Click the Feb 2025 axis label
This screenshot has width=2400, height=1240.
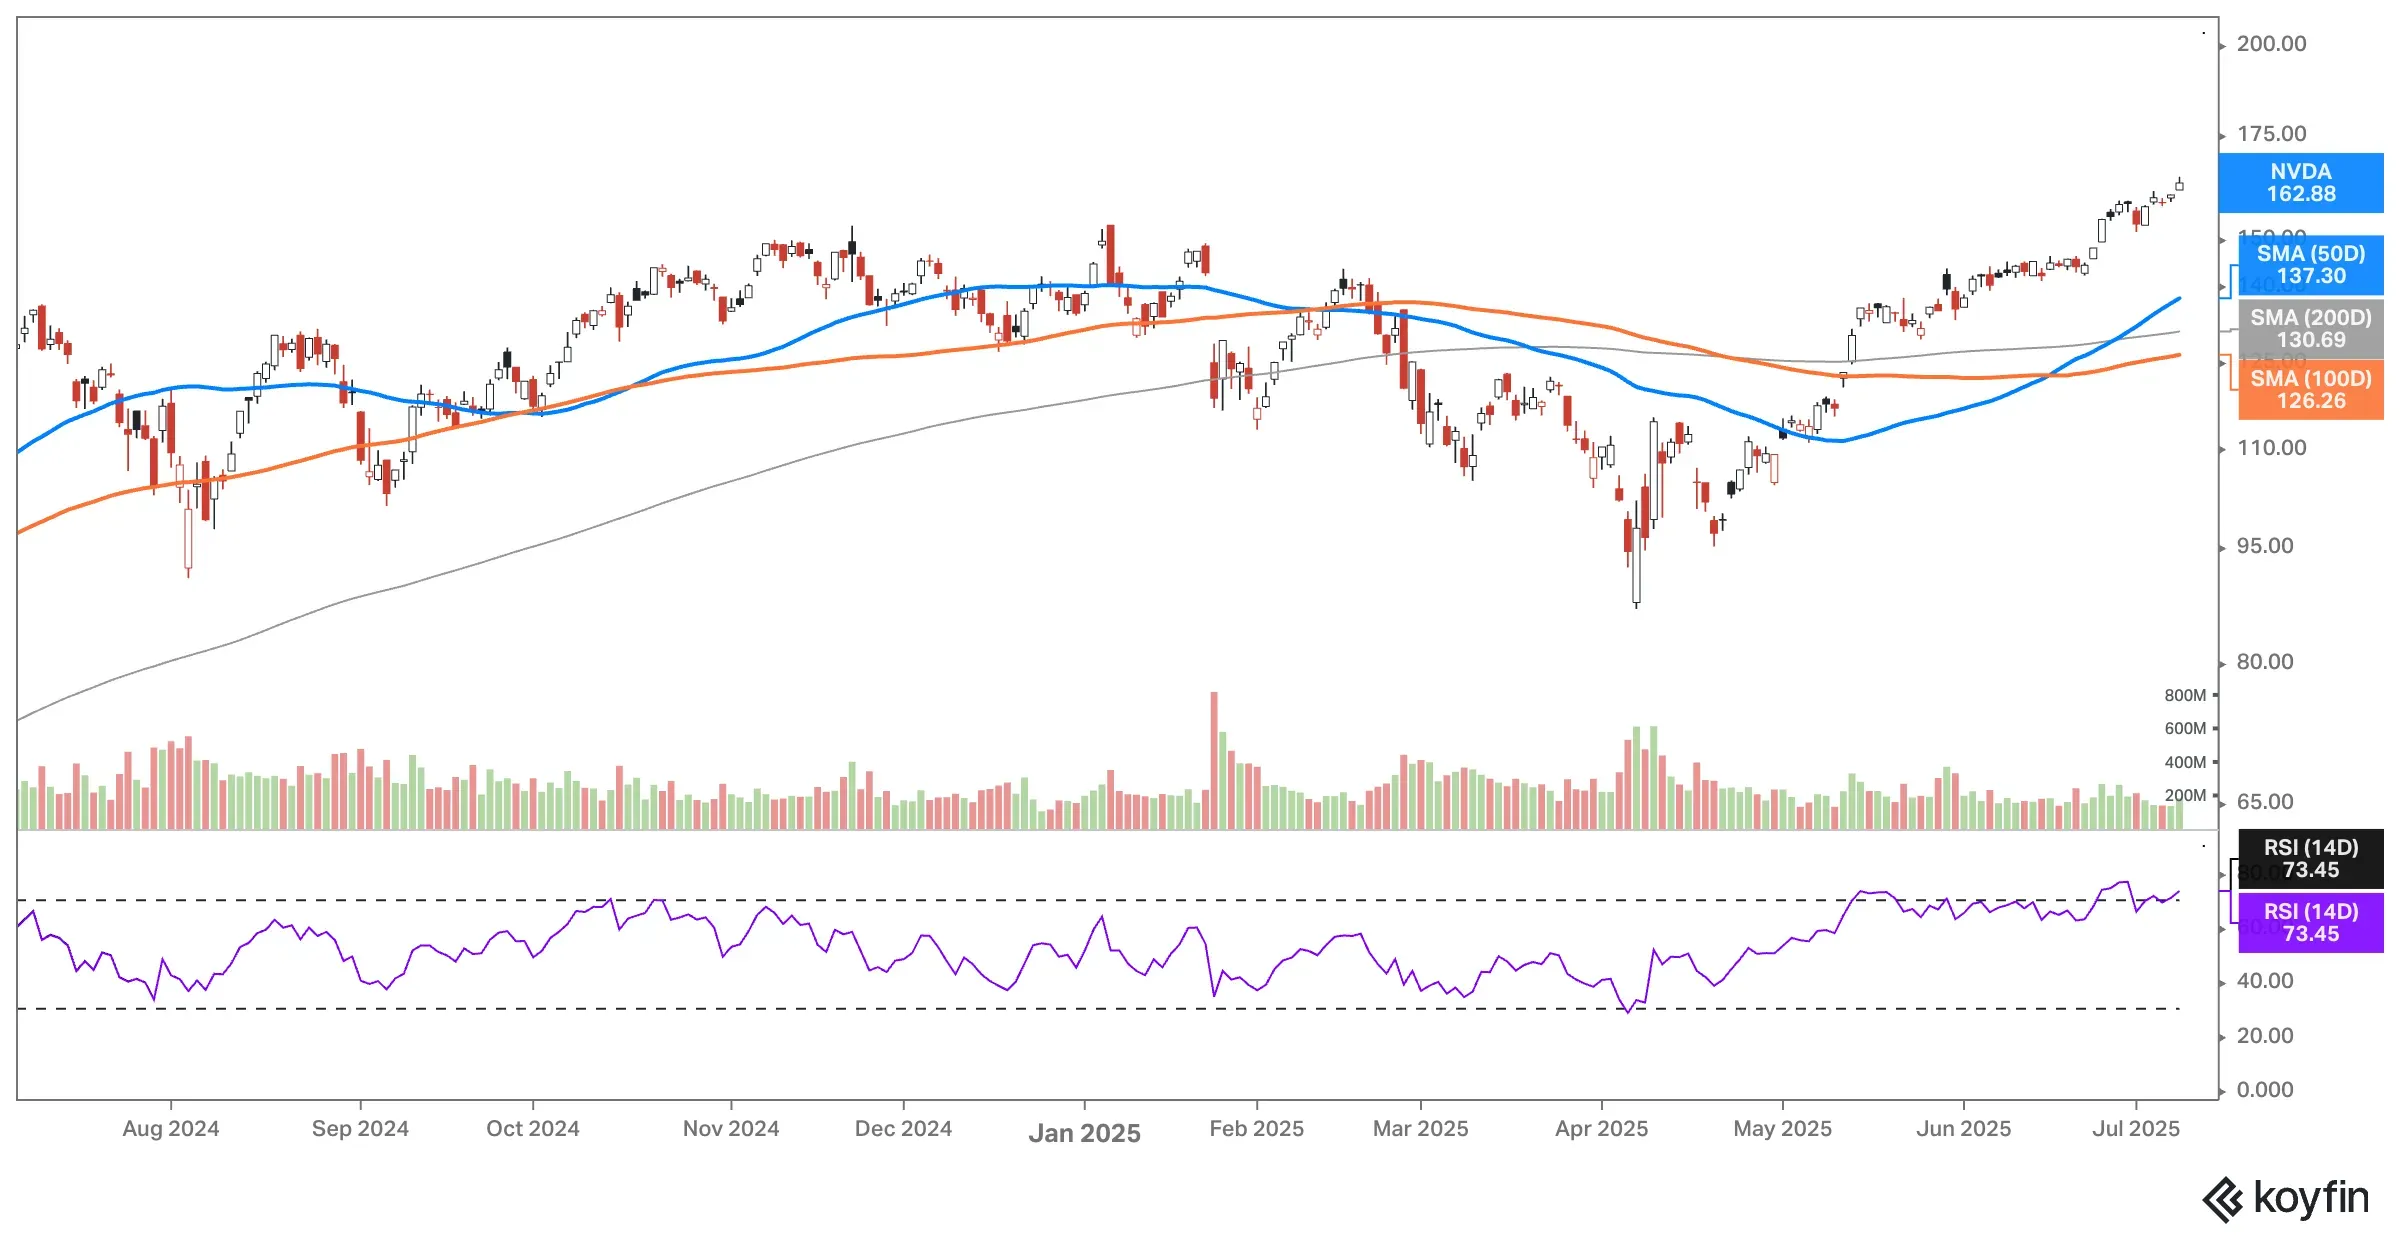(1257, 1129)
